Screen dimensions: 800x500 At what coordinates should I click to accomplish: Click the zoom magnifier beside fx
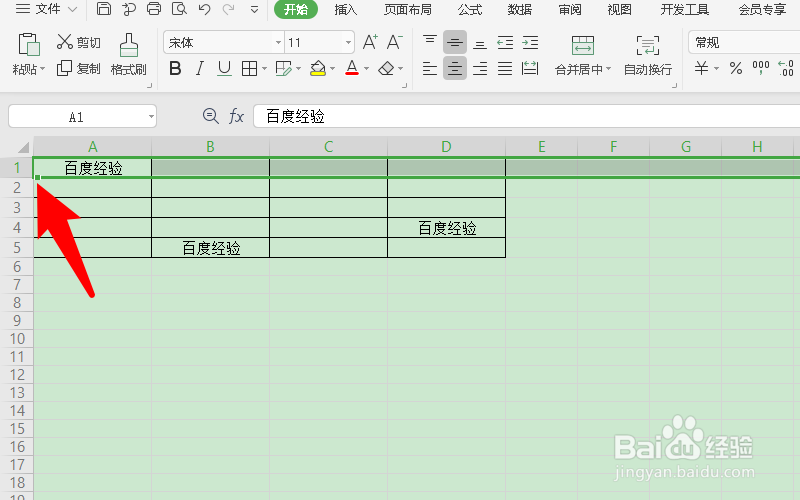pos(211,116)
